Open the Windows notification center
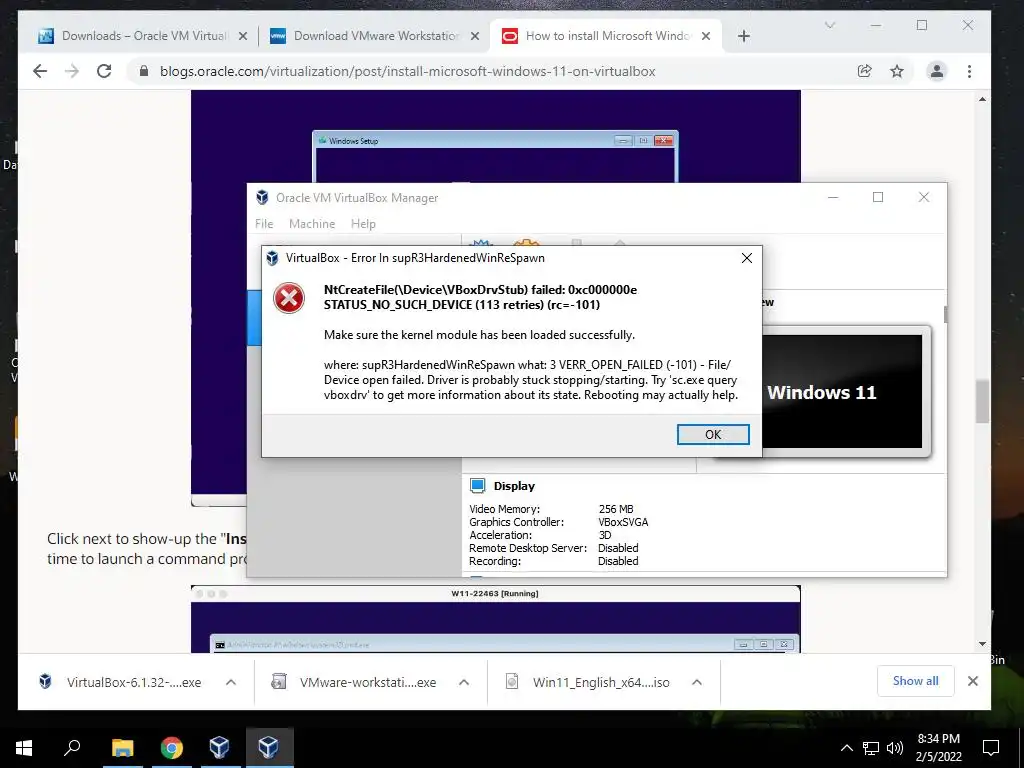This screenshot has width=1024, height=768. [x=991, y=747]
